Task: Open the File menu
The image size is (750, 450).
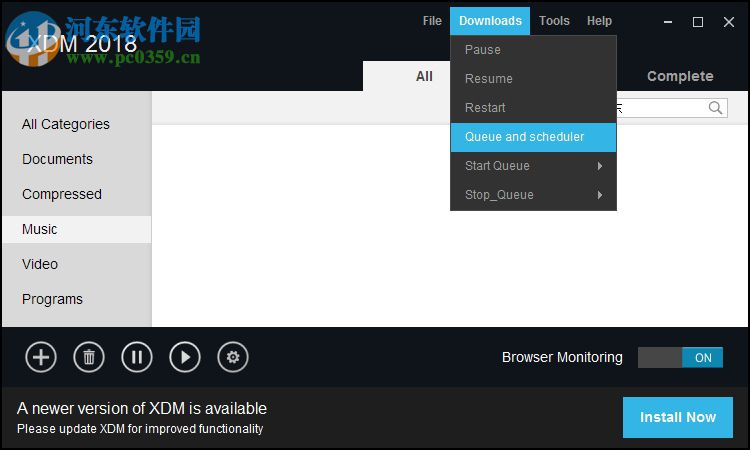Action: (x=432, y=21)
